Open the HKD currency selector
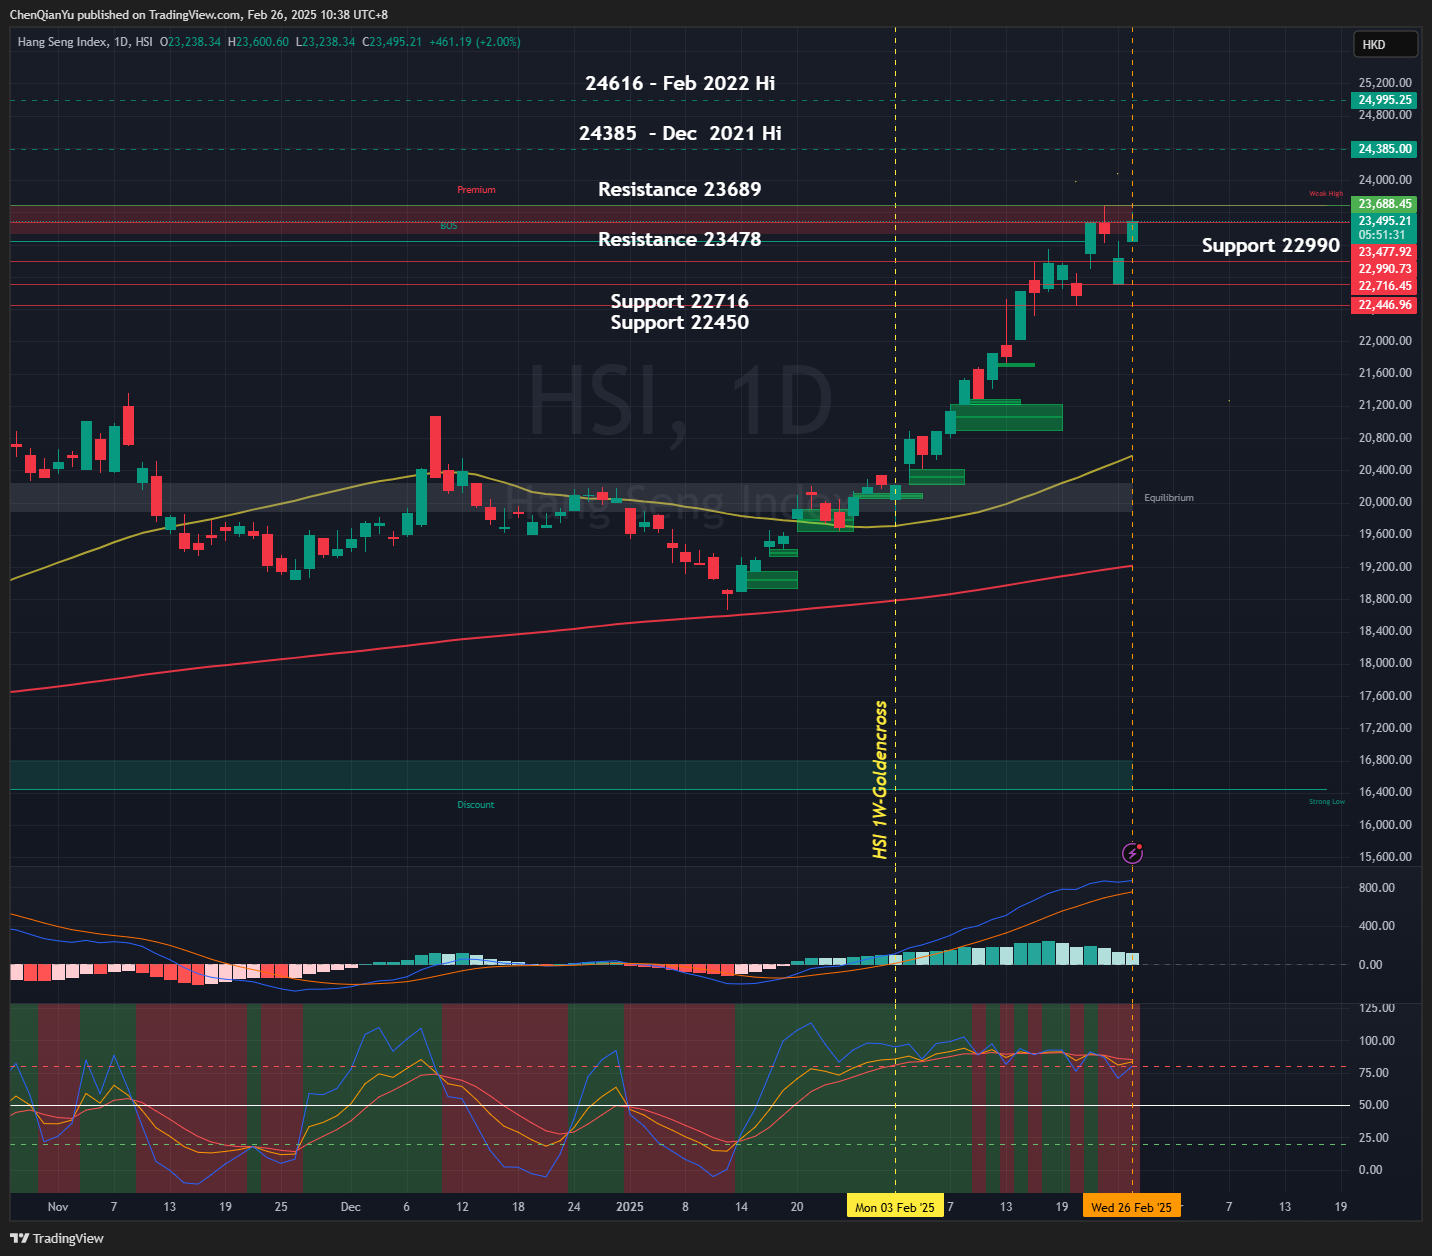This screenshot has width=1432, height=1256. coord(1385,44)
